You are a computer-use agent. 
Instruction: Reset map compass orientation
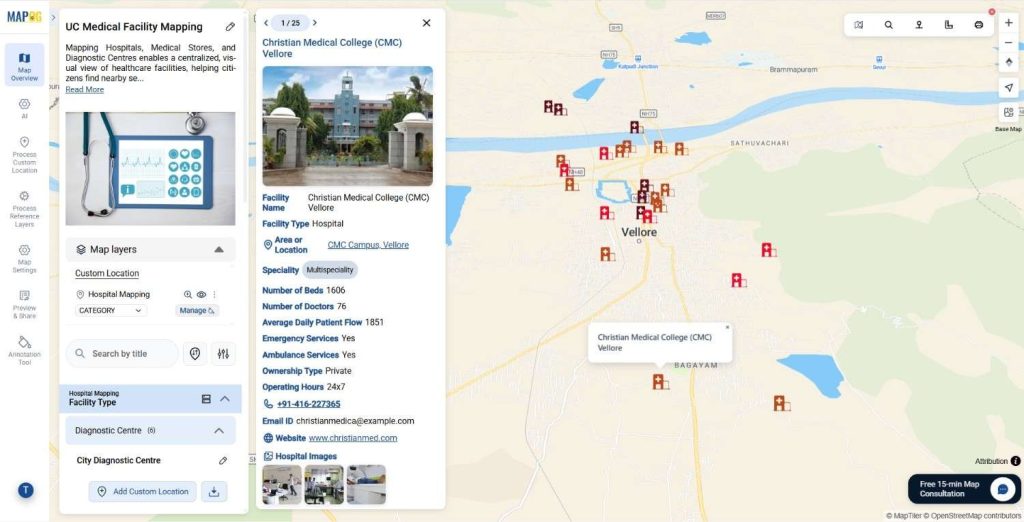tap(1008, 62)
